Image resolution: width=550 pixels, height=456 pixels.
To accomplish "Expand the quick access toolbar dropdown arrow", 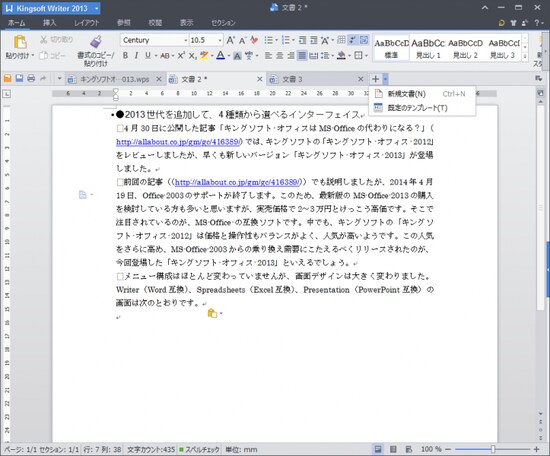I will pyautogui.click(x=59, y=79).
